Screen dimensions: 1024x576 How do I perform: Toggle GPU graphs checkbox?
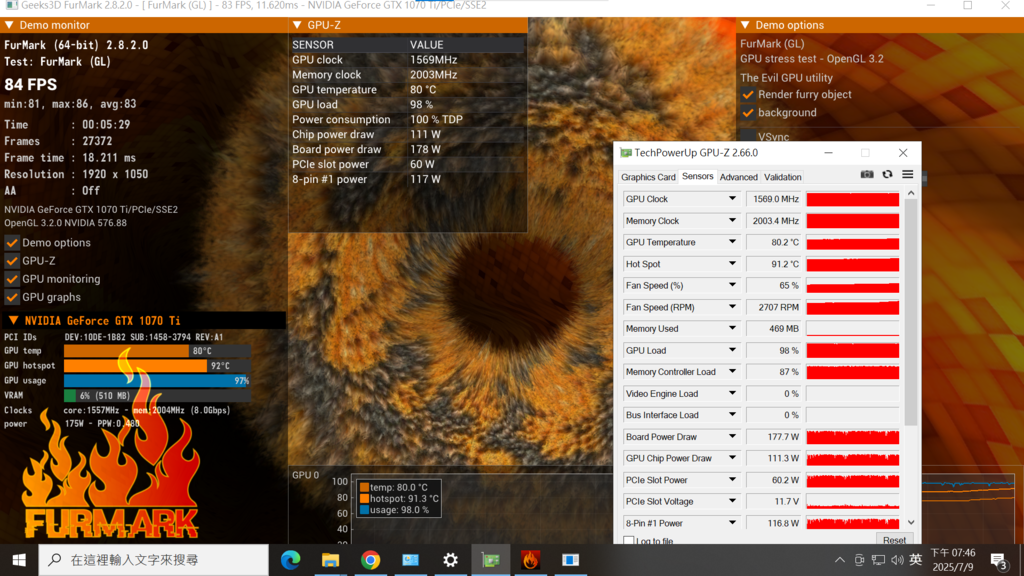point(12,297)
